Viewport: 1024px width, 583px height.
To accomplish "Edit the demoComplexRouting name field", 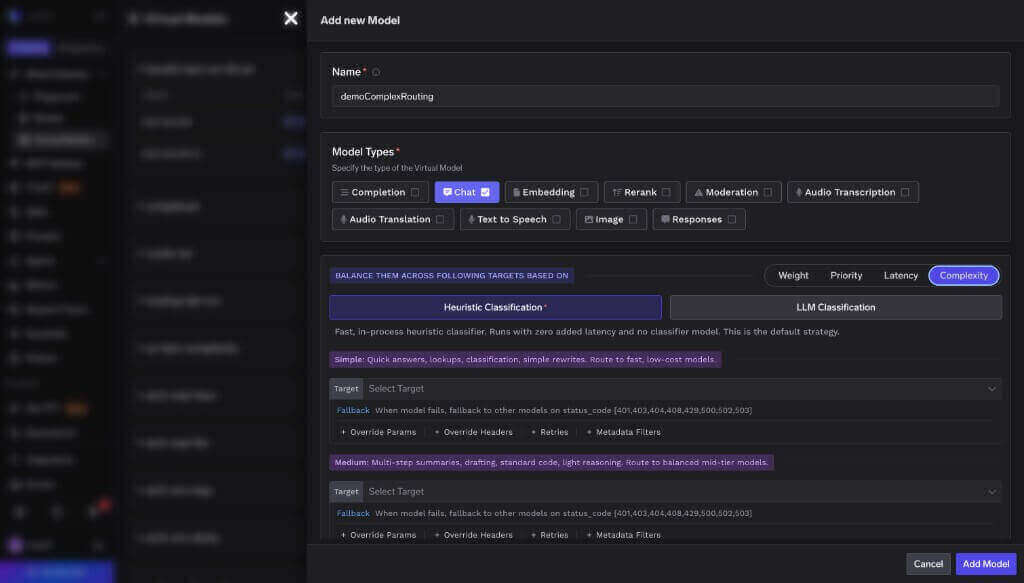I will [665, 96].
